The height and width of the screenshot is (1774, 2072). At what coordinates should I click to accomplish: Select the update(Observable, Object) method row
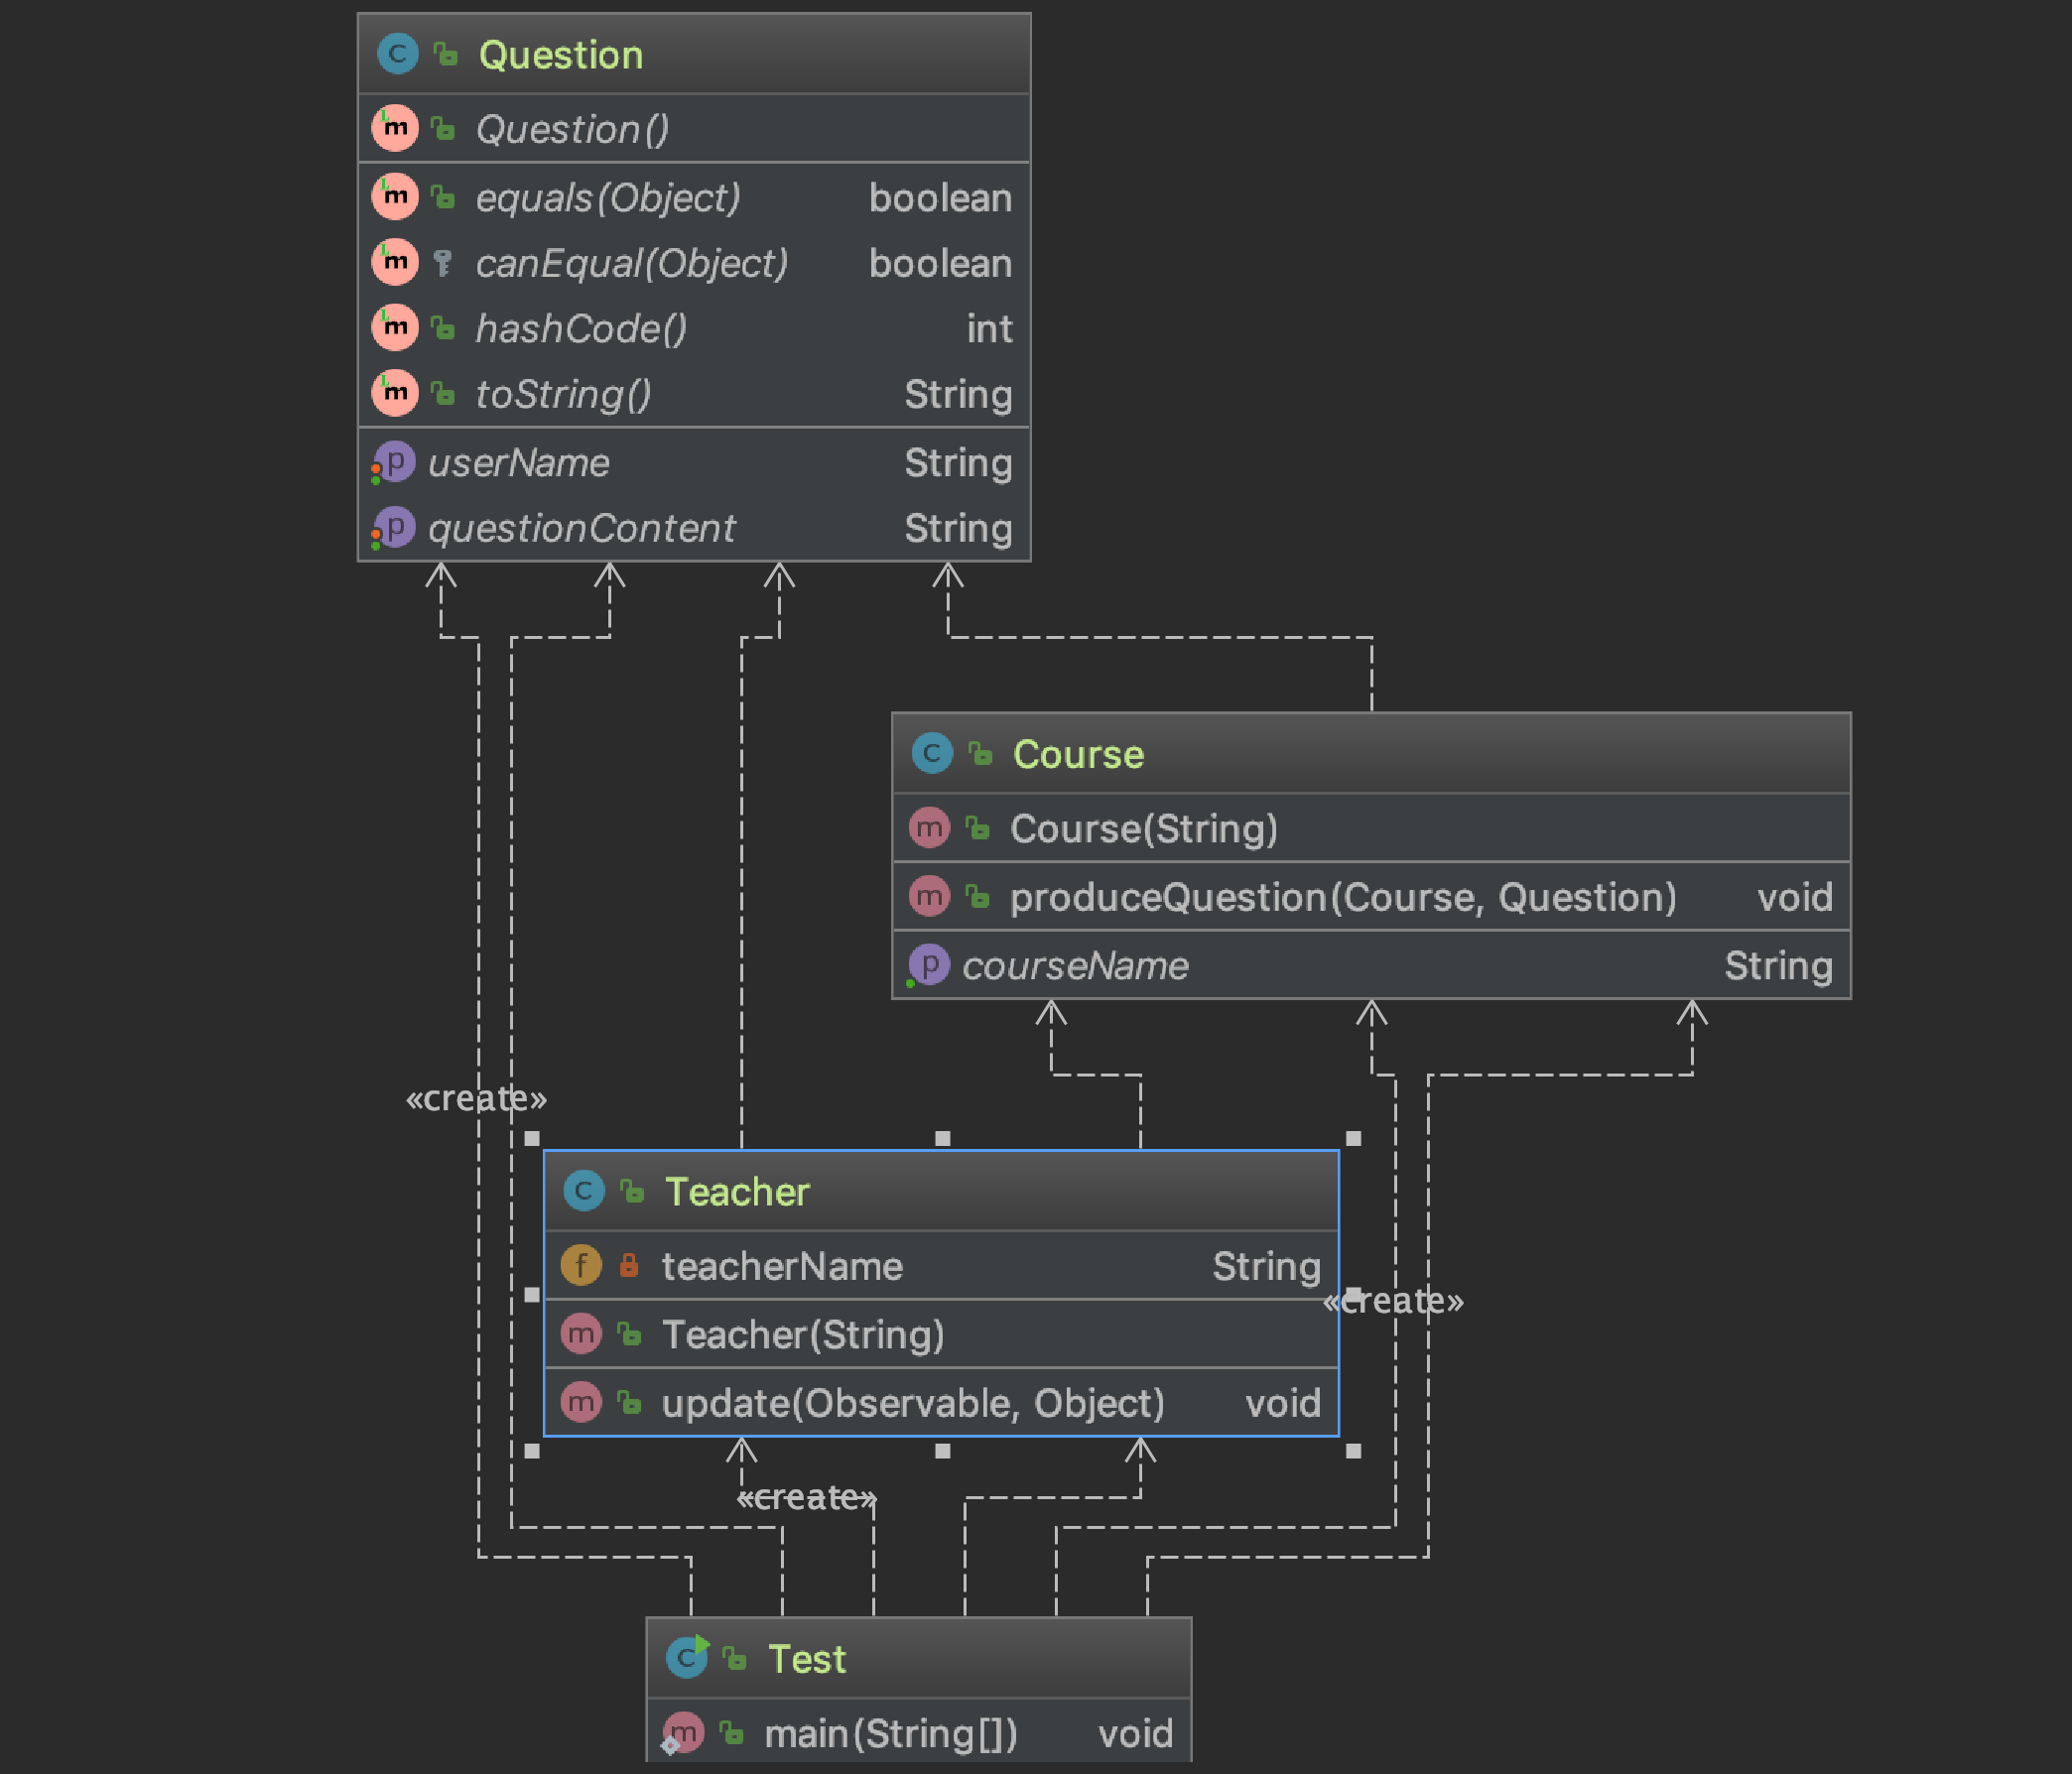(x=912, y=1403)
